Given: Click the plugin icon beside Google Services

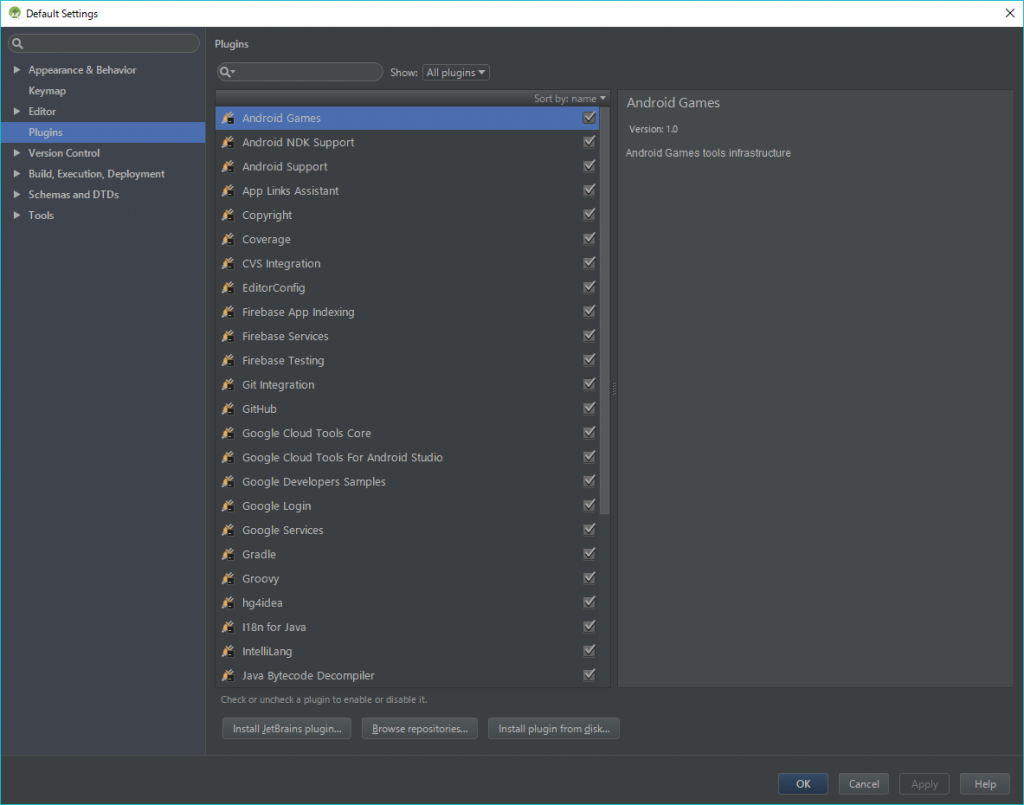Looking at the screenshot, I should point(228,530).
